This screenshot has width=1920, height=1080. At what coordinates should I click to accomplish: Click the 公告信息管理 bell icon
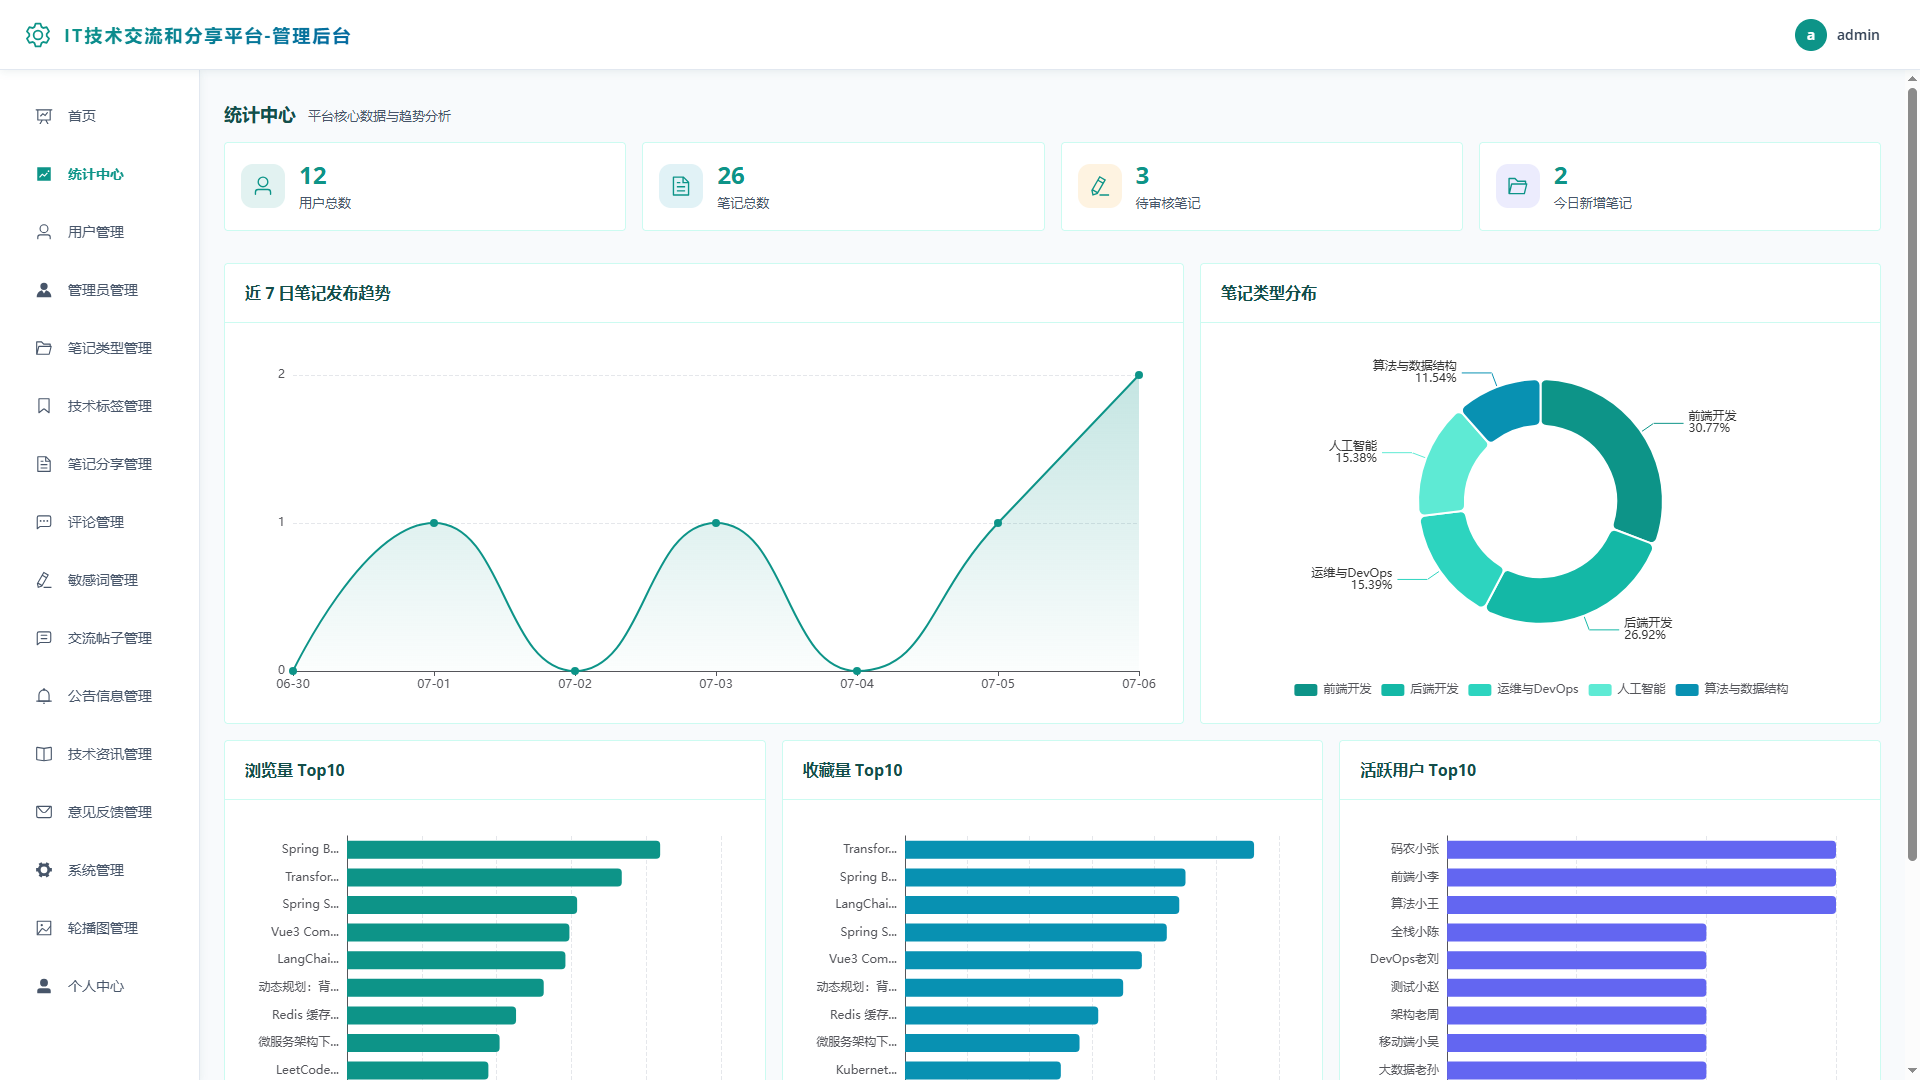(x=44, y=696)
